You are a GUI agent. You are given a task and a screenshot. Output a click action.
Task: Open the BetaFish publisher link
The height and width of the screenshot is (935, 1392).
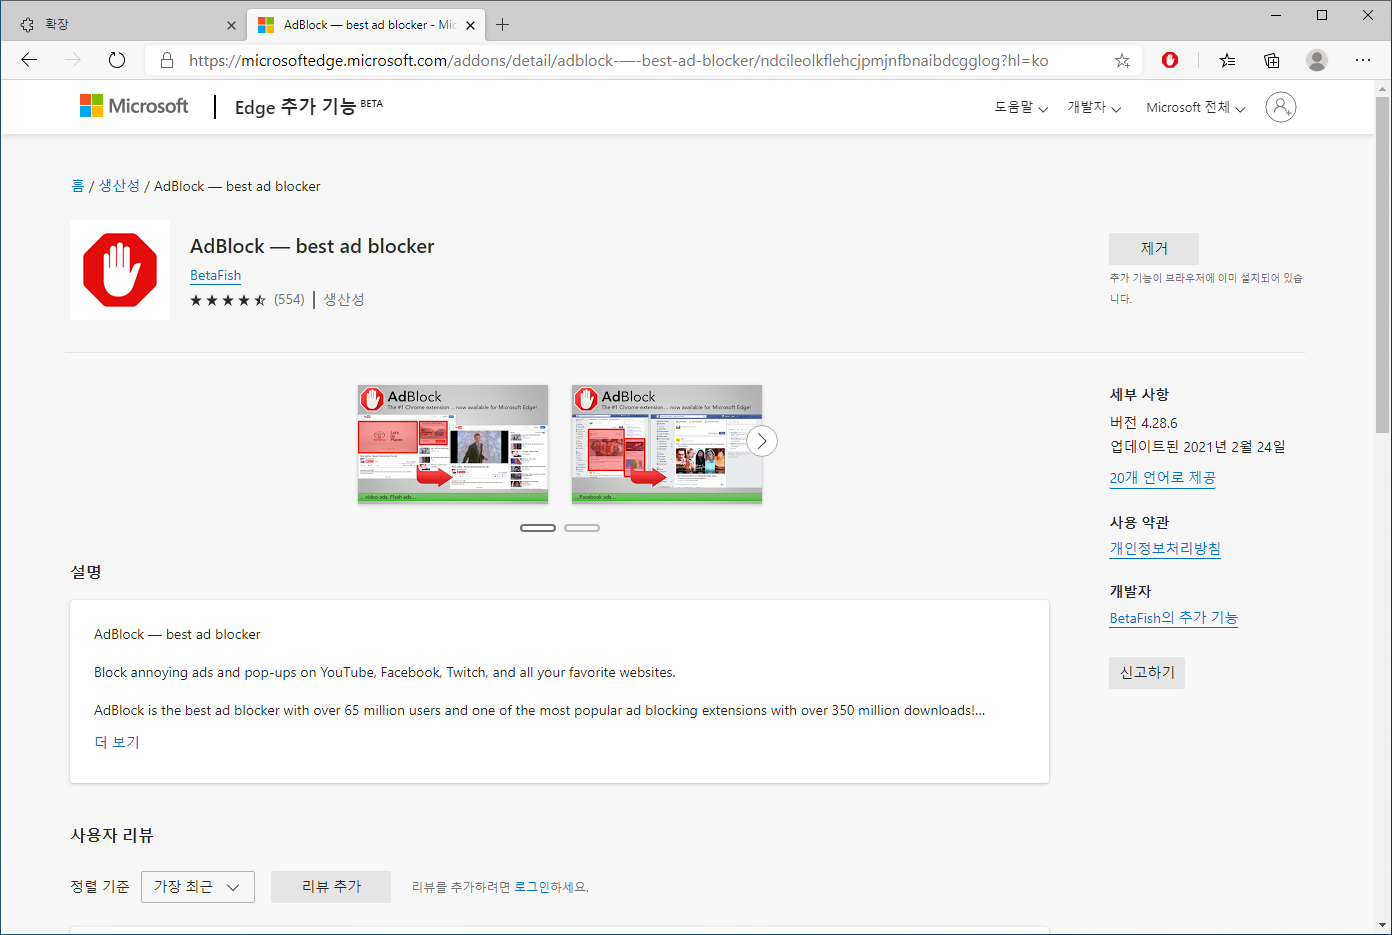tap(215, 275)
